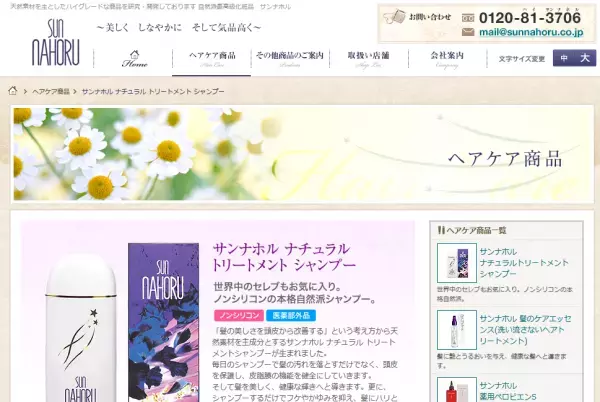Click the white shampoo bottle image
This screenshot has width=600, height=402.
click(81, 329)
